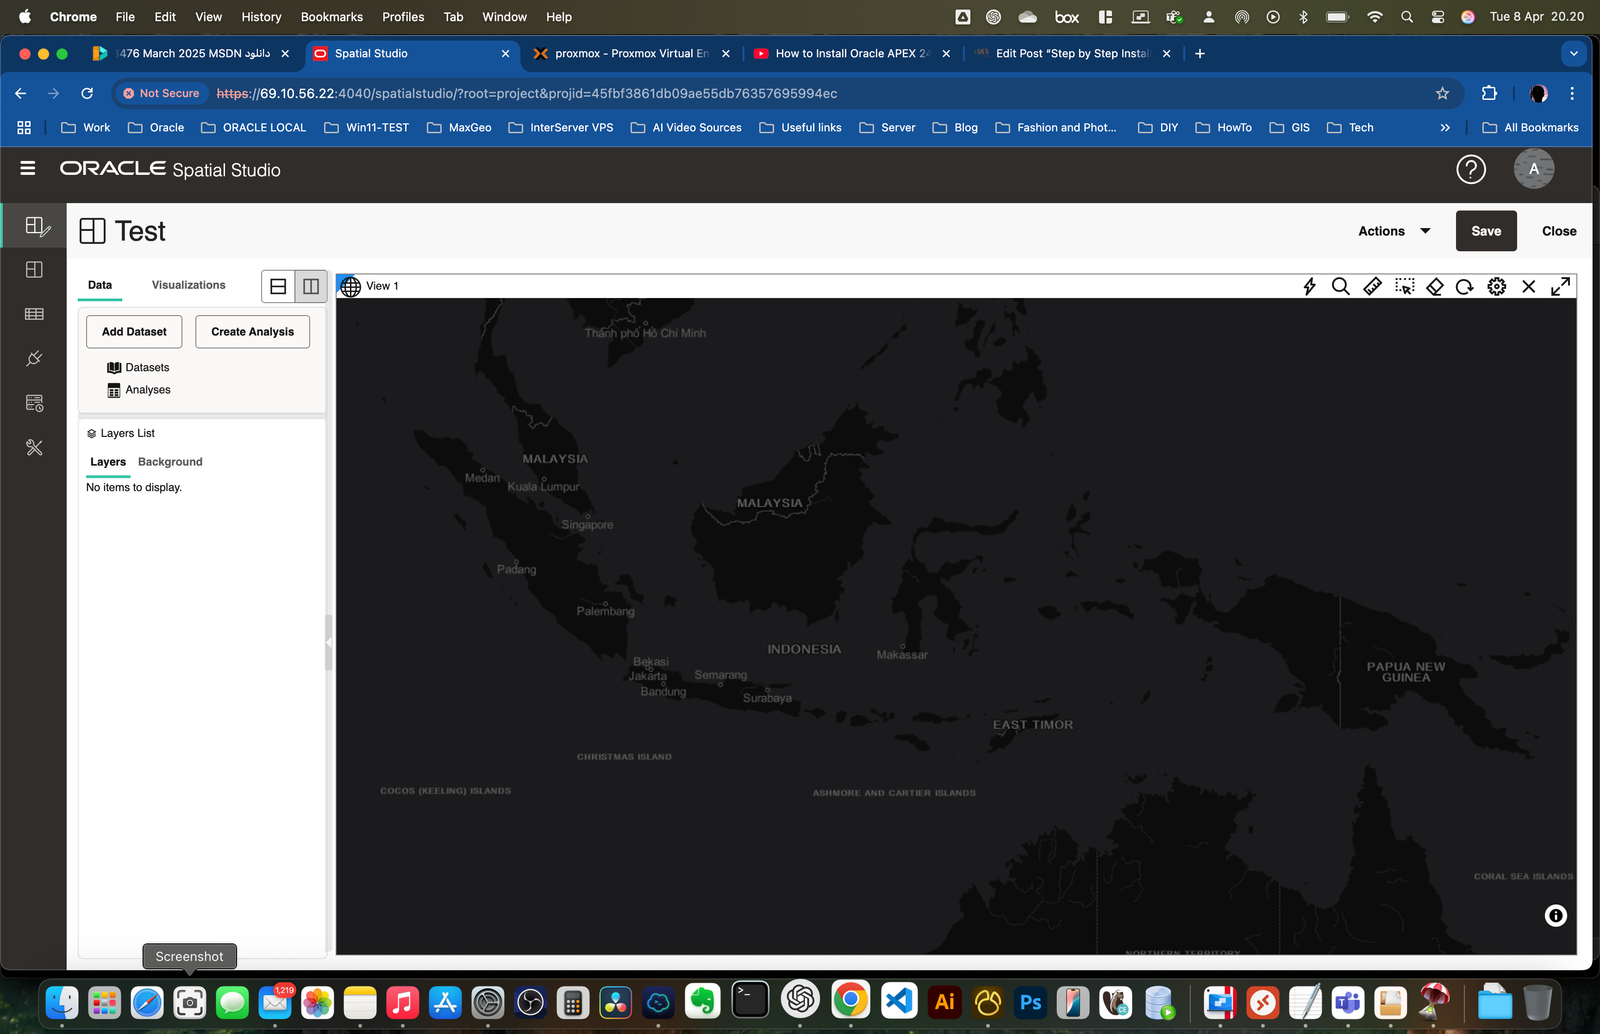The width and height of the screenshot is (1600, 1034).
Task: Activate the rectangle selection tool on map
Action: 1404,286
